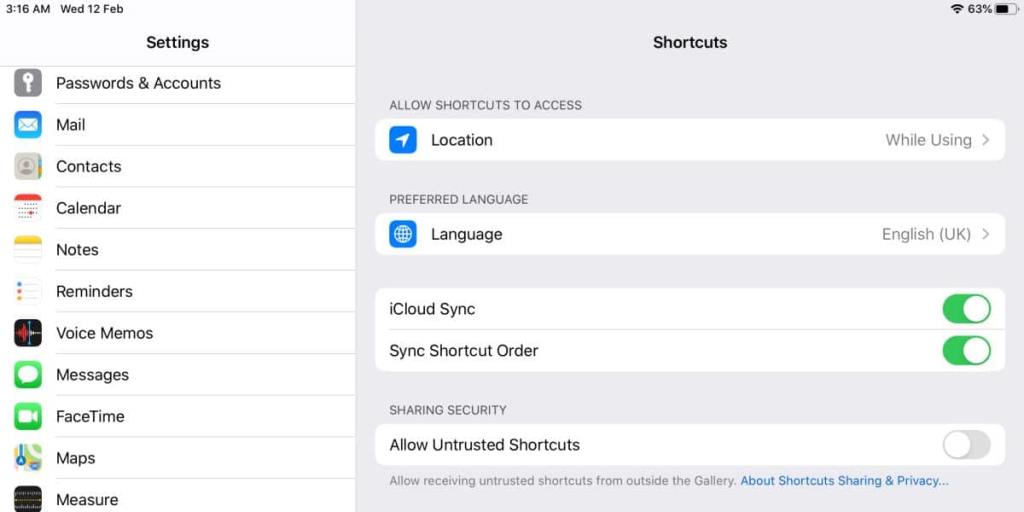Enable Allow Untrusted Shortcuts switch
The width and height of the screenshot is (1024, 512).
point(966,445)
